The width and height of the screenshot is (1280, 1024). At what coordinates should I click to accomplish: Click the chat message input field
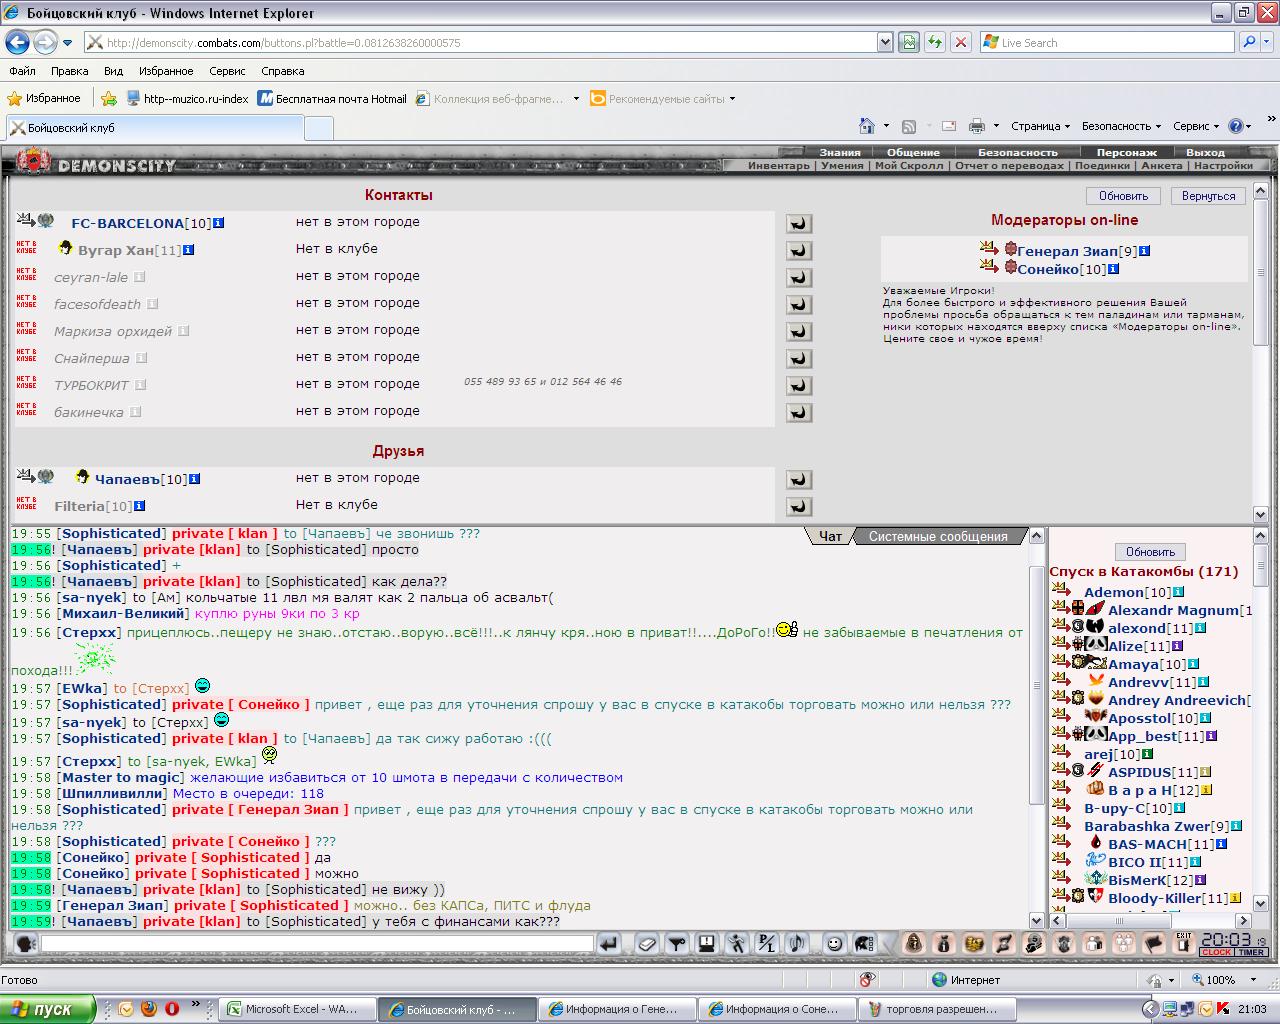(317, 943)
